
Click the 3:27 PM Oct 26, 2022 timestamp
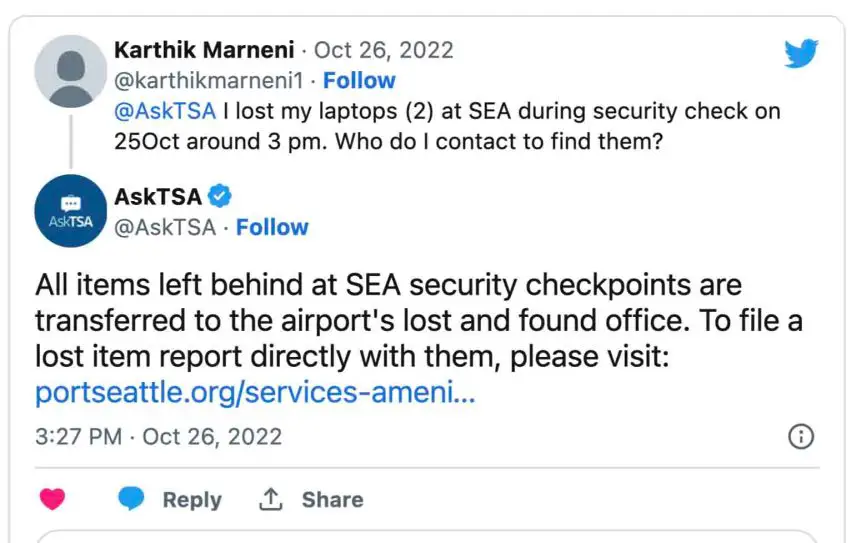(x=158, y=437)
